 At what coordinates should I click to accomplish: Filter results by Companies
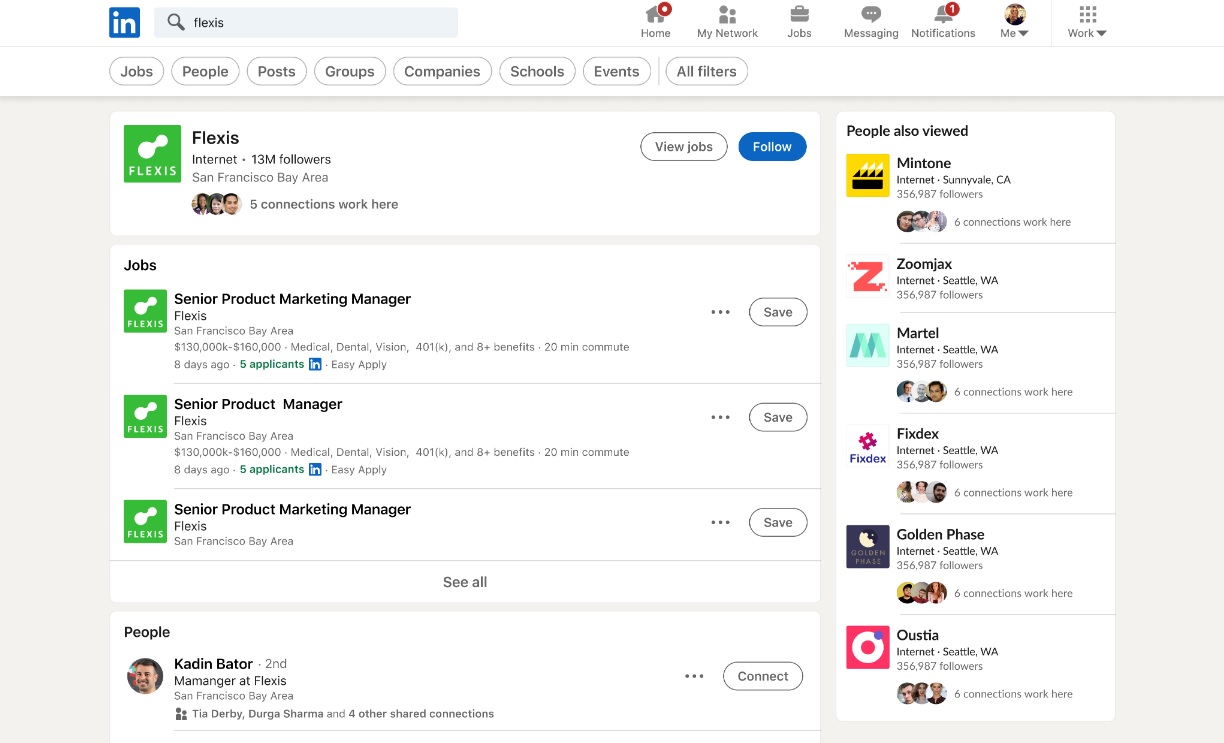(442, 71)
